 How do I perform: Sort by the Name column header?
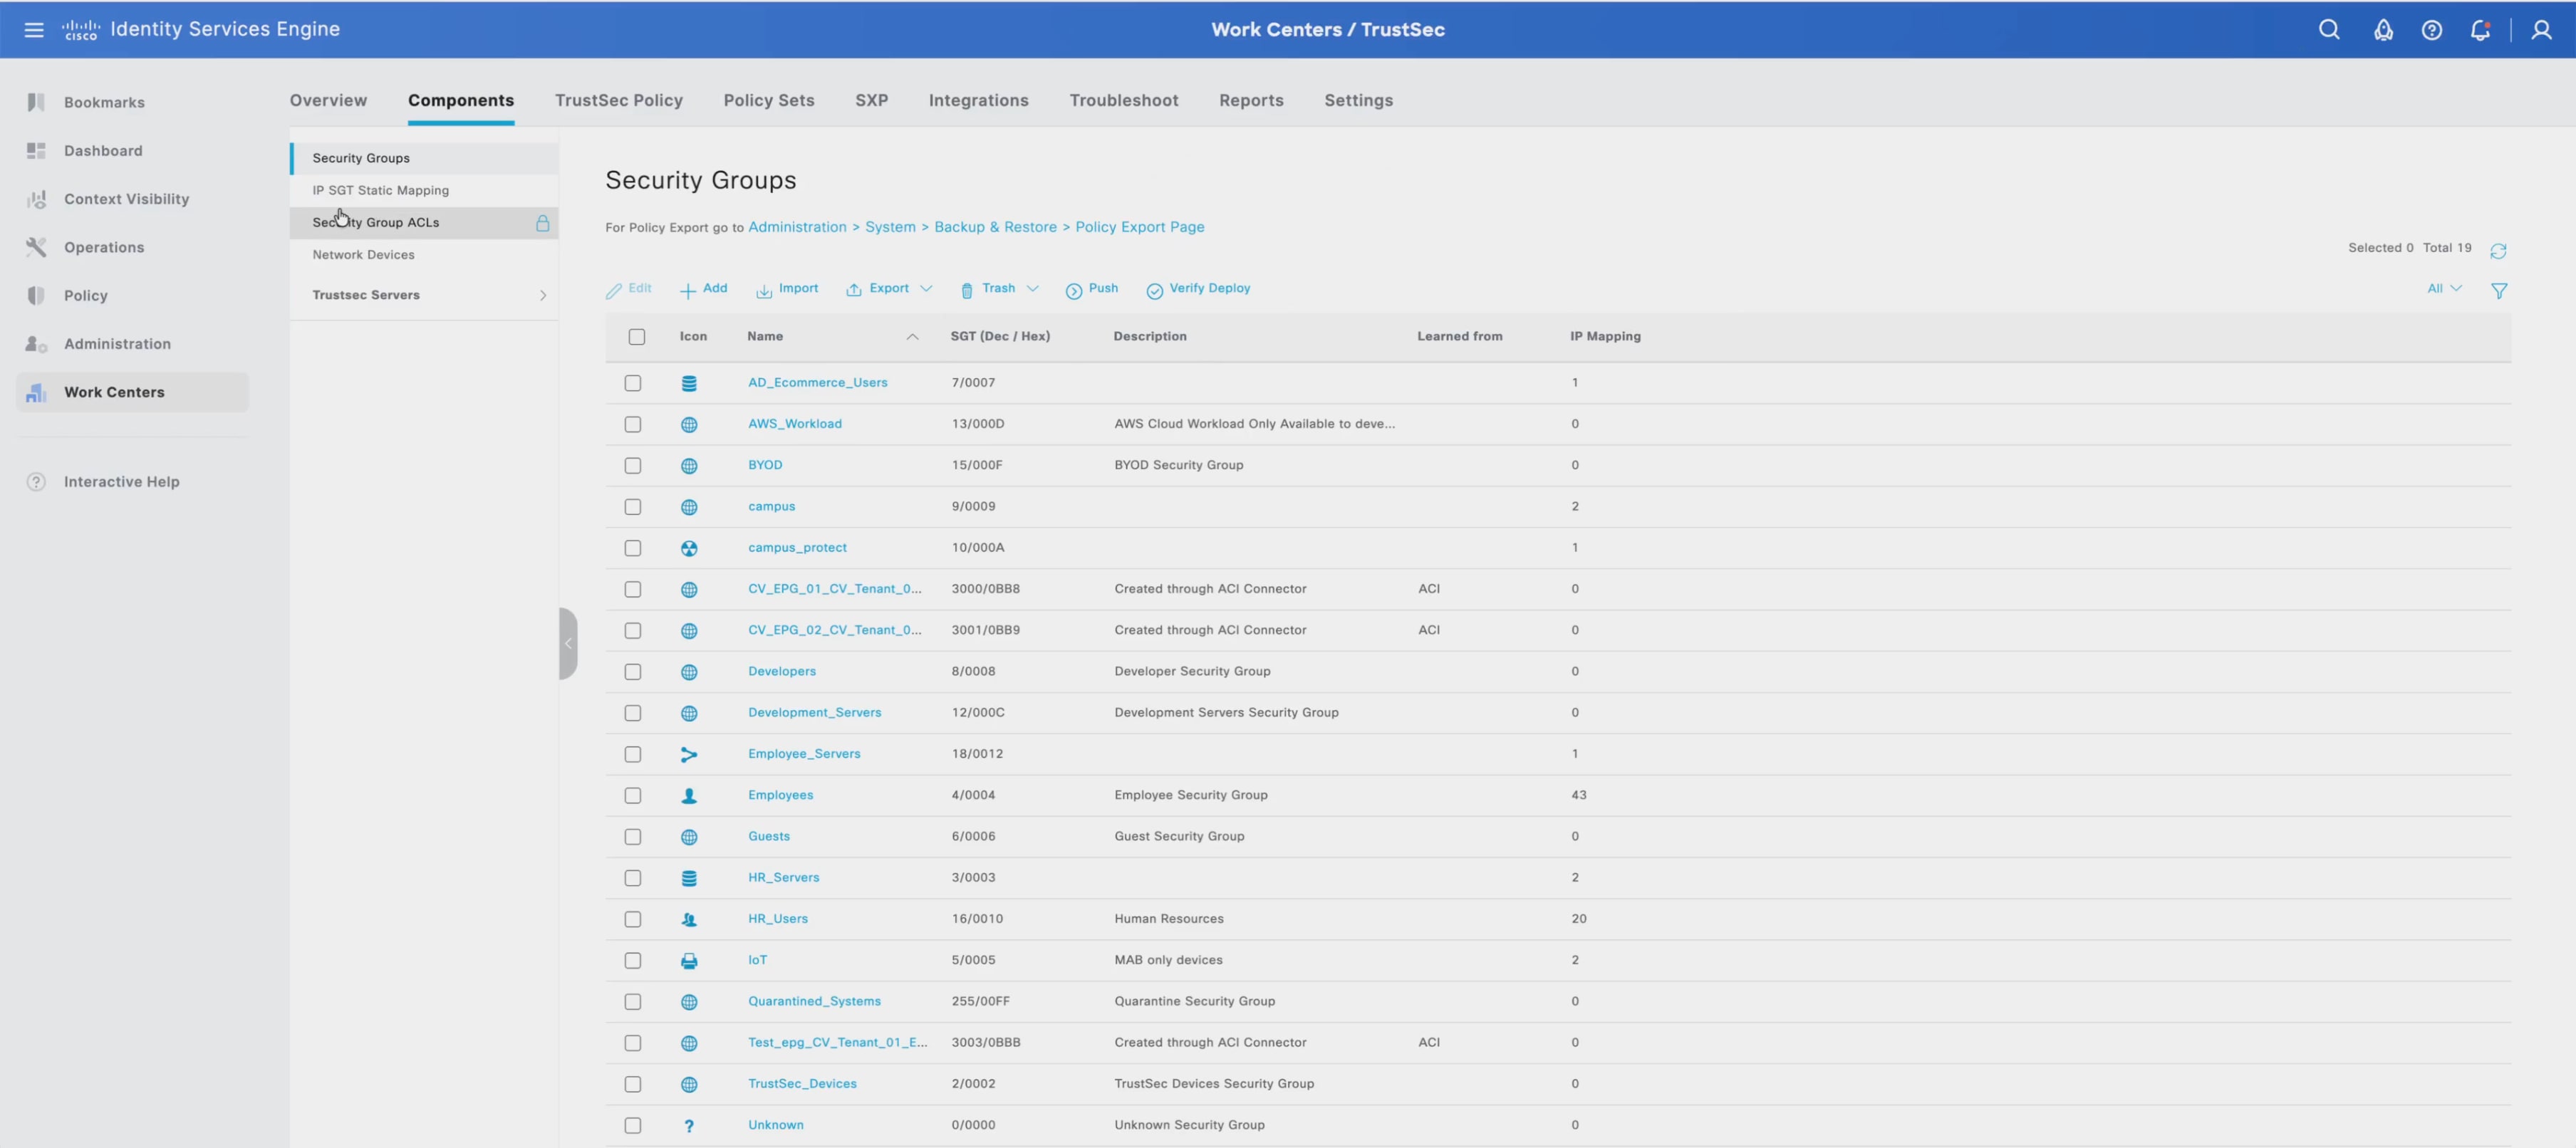point(765,336)
